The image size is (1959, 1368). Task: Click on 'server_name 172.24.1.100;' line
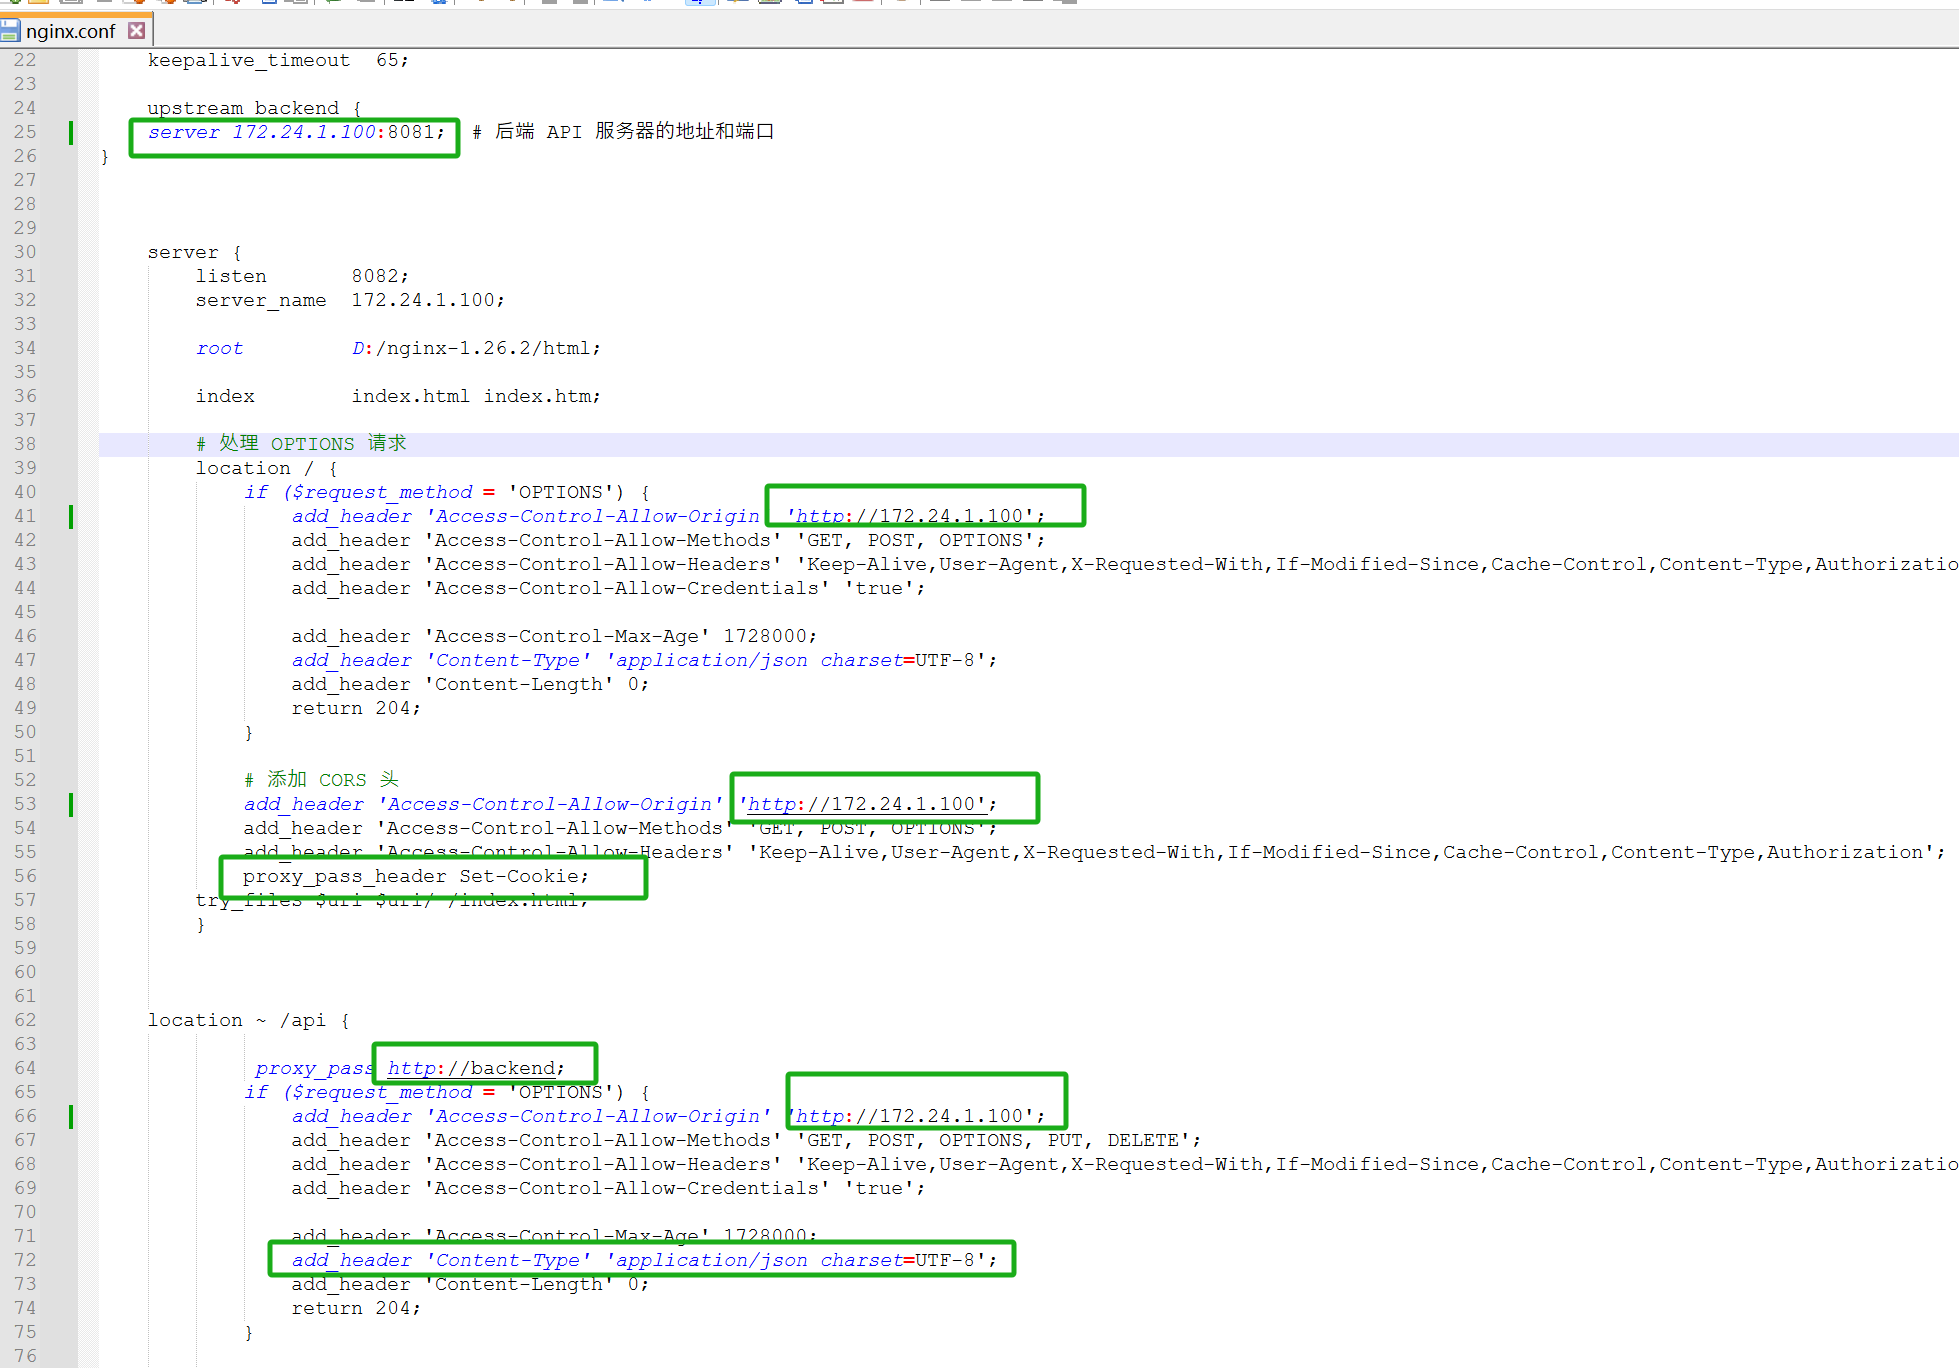(x=349, y=300)
